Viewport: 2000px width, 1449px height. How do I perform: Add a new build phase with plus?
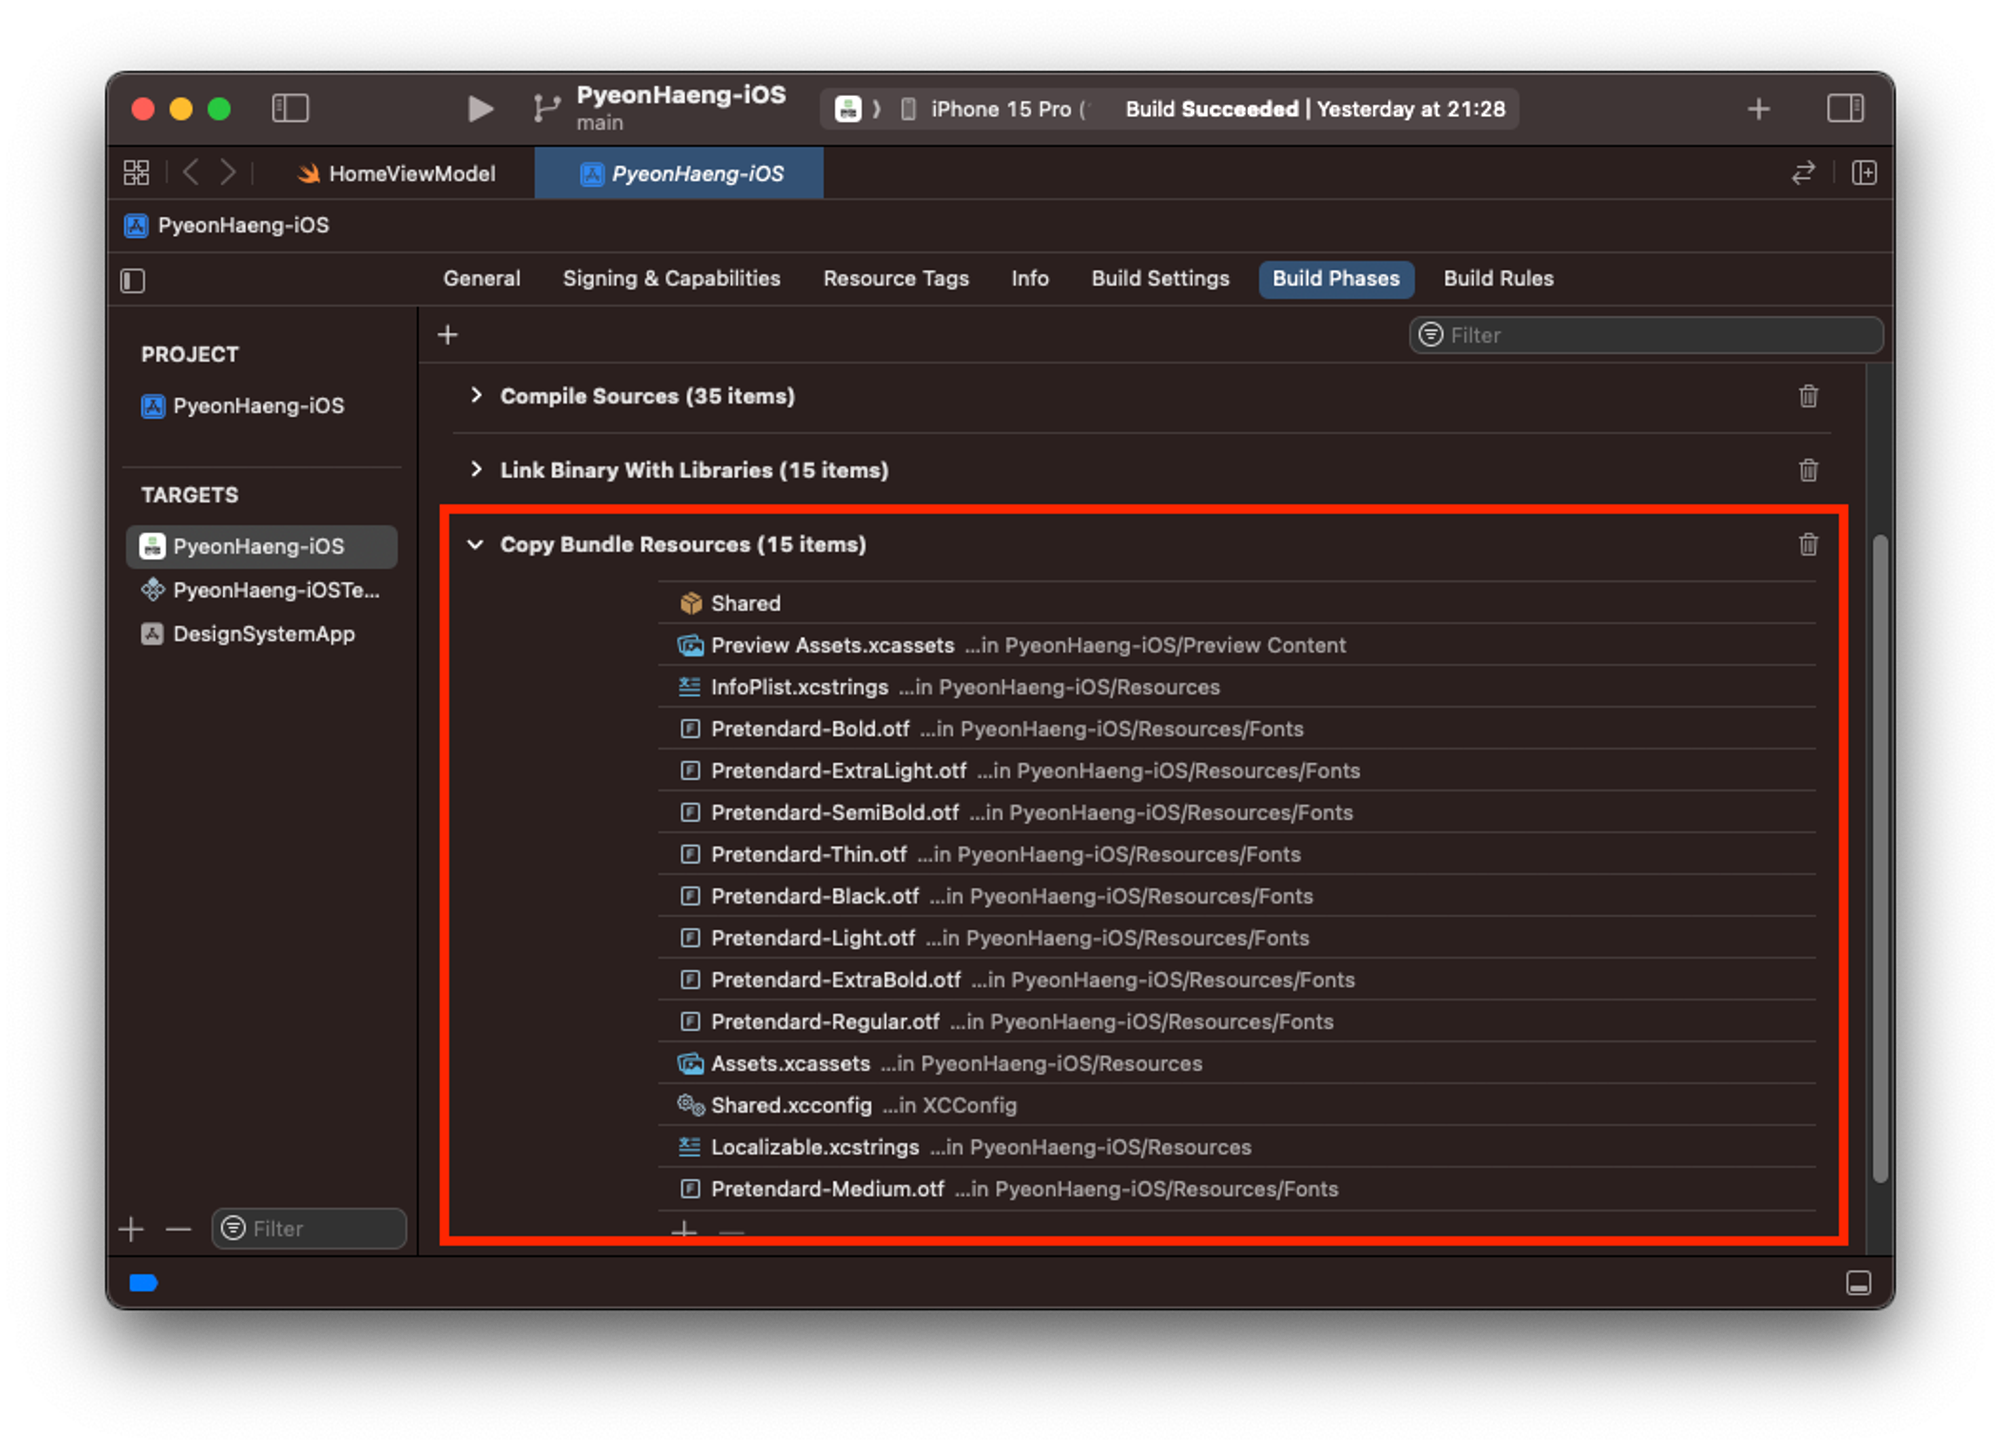[x=448, y=335]
